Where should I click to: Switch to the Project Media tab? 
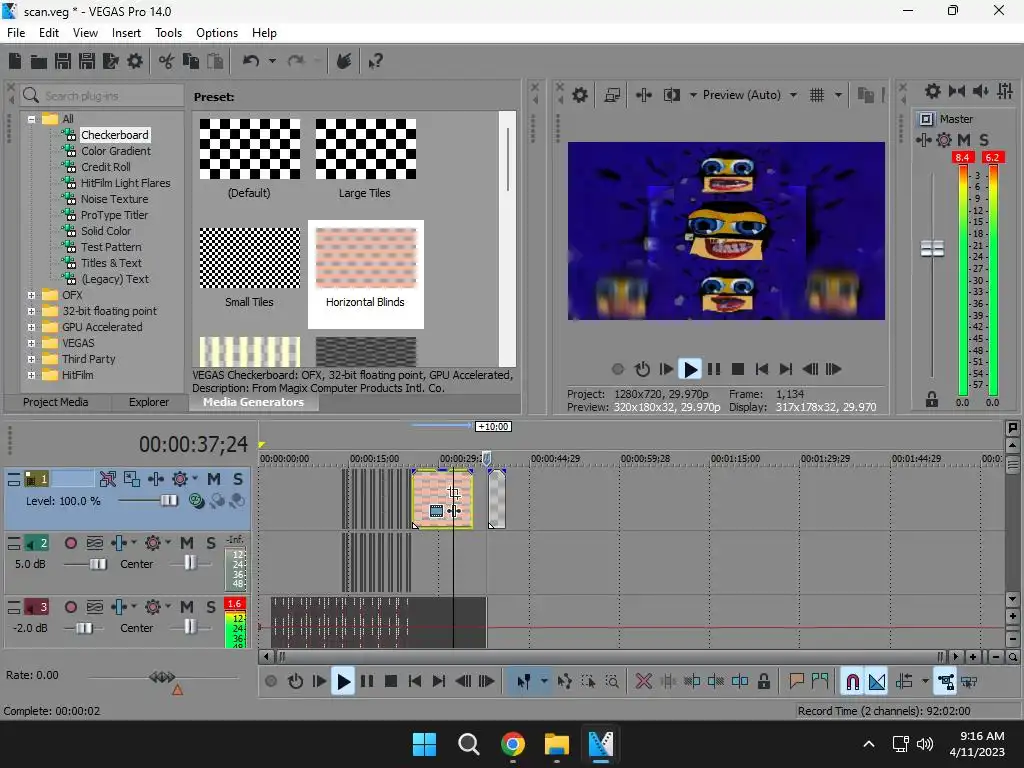click(56, 402)
